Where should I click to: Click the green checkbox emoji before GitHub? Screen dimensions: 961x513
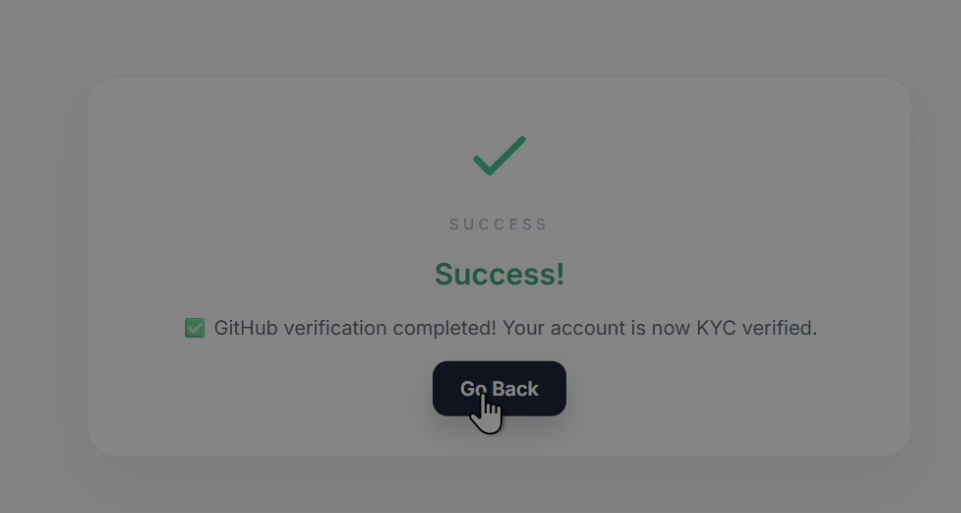195,328
